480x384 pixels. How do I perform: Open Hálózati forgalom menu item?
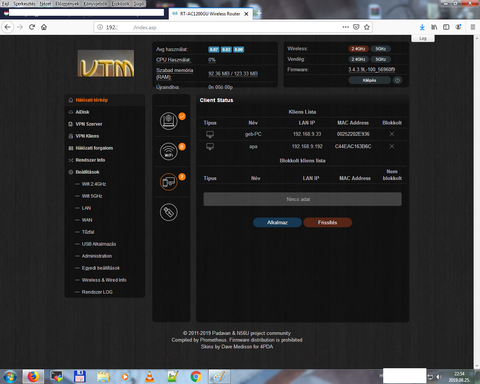coord(94,148)
